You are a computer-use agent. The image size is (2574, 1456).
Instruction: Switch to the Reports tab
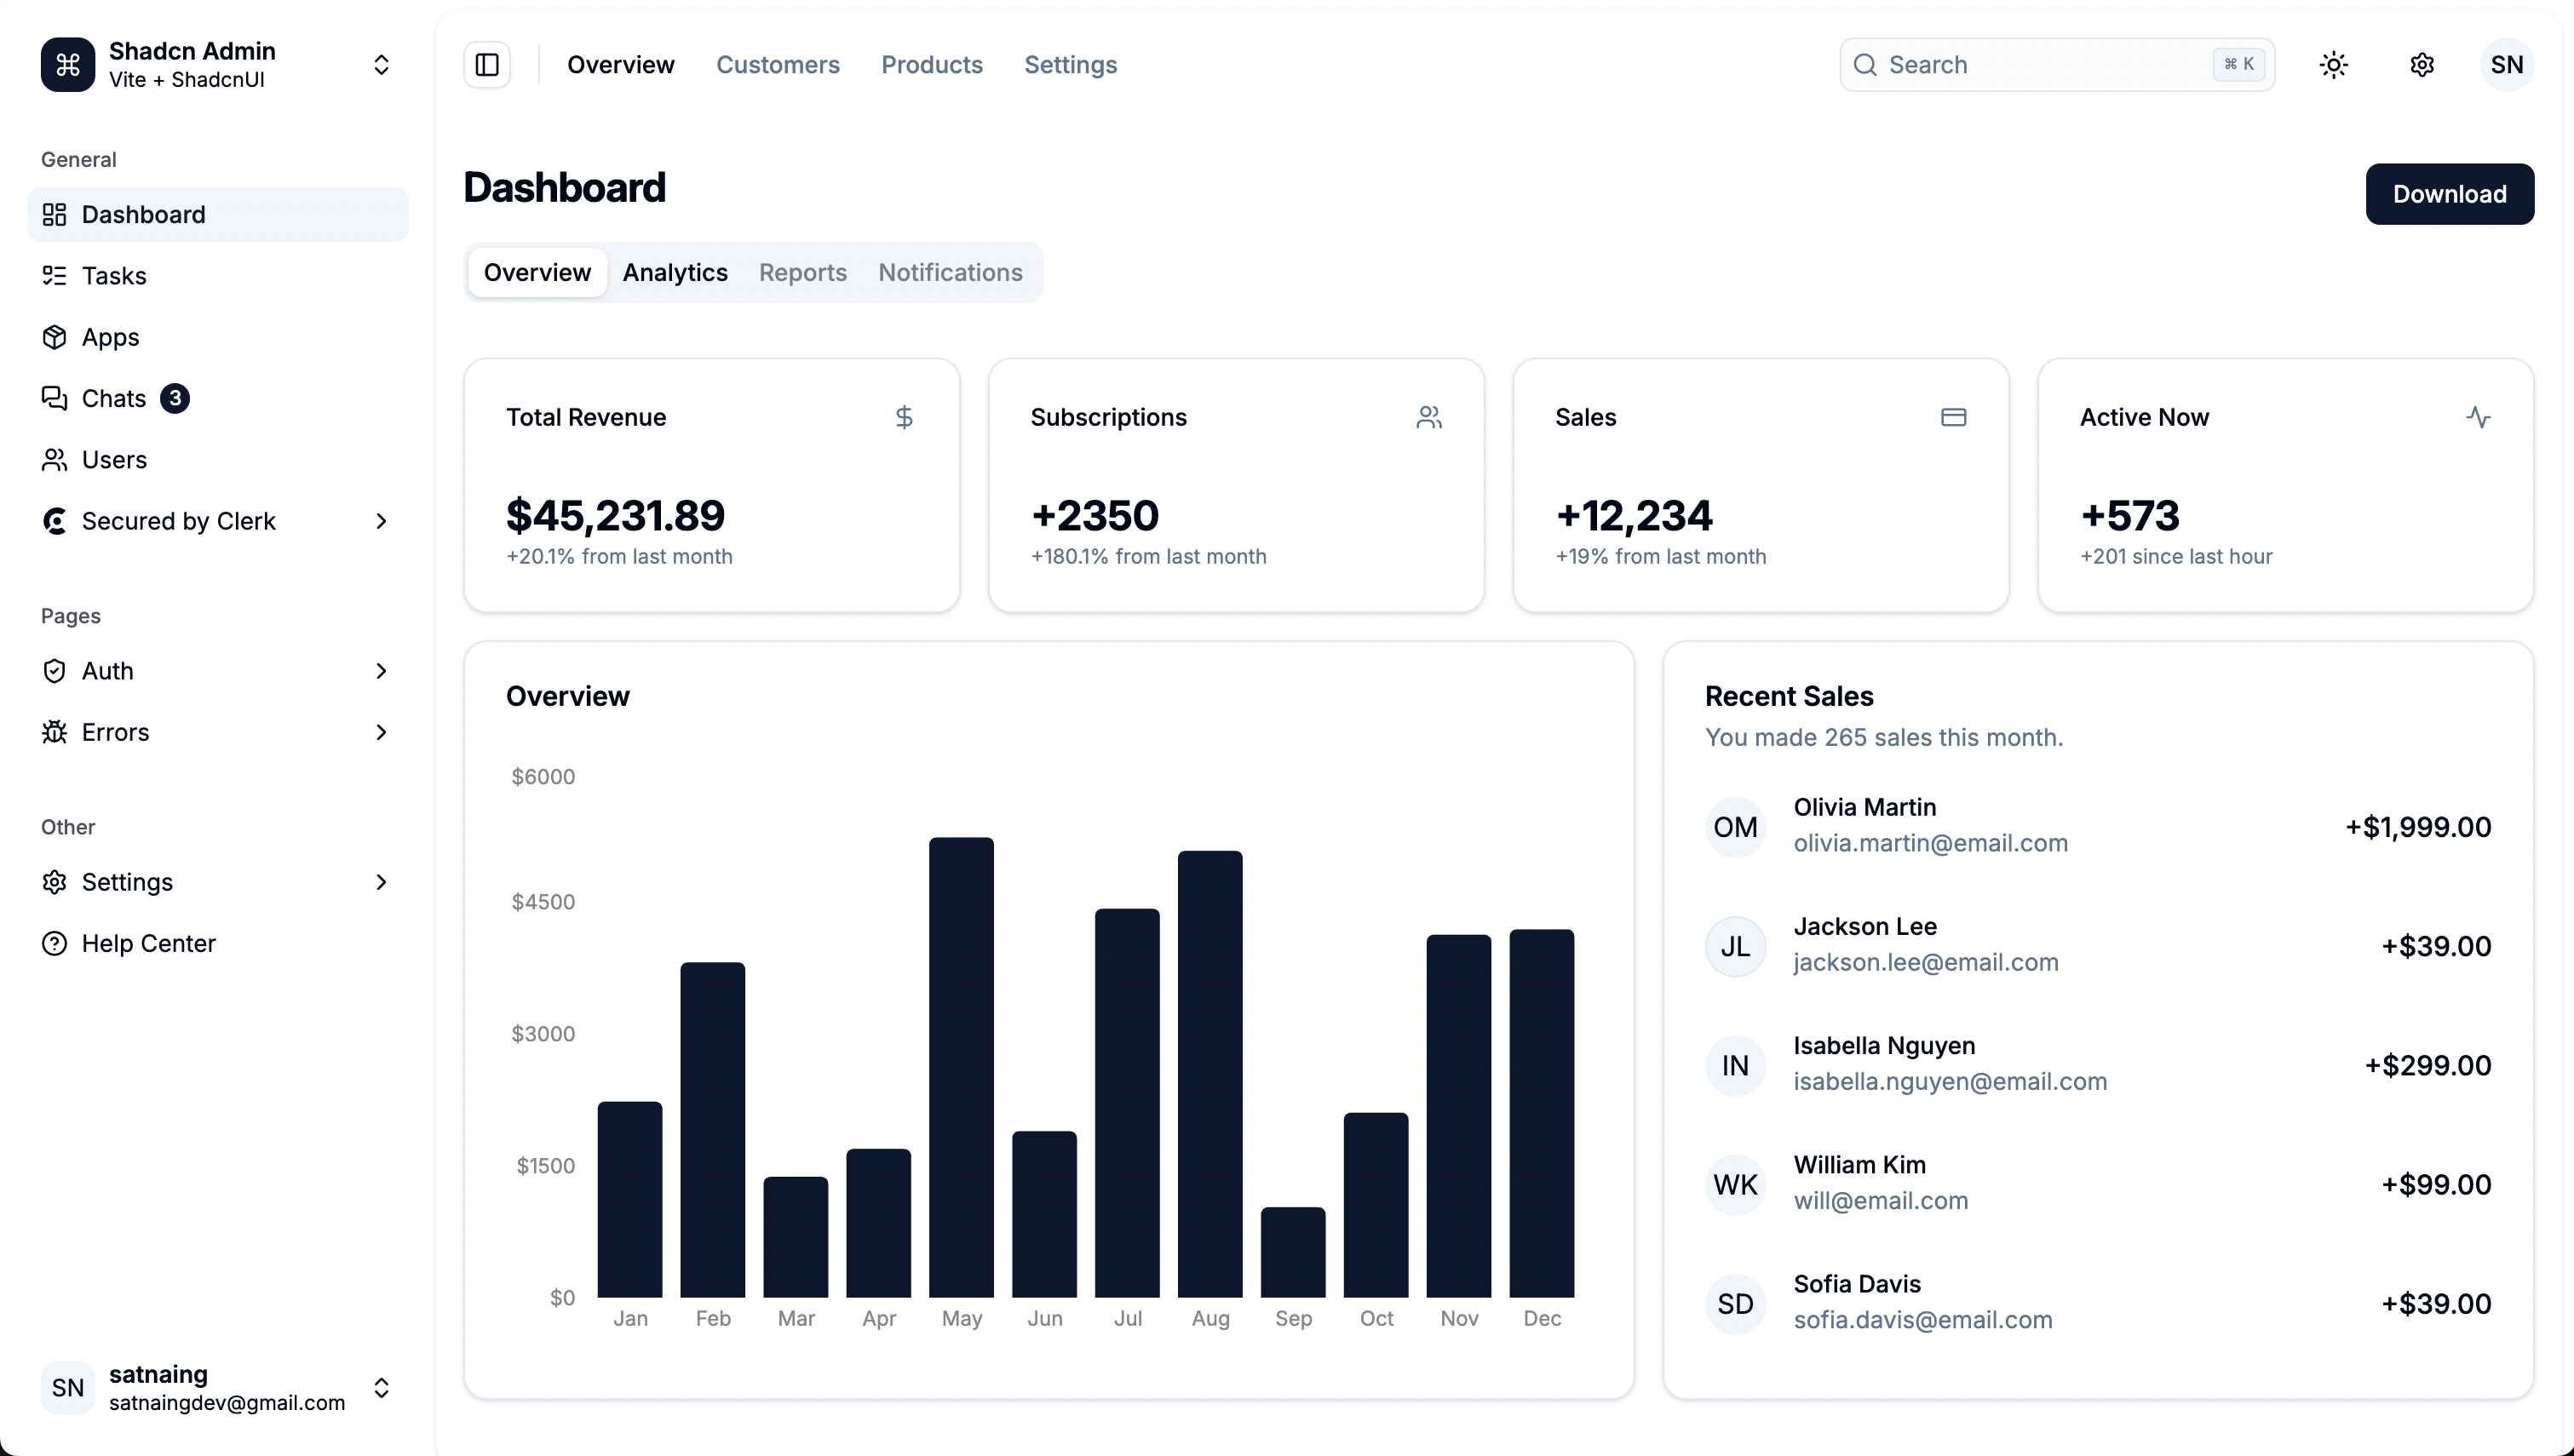tap(803, 272)
